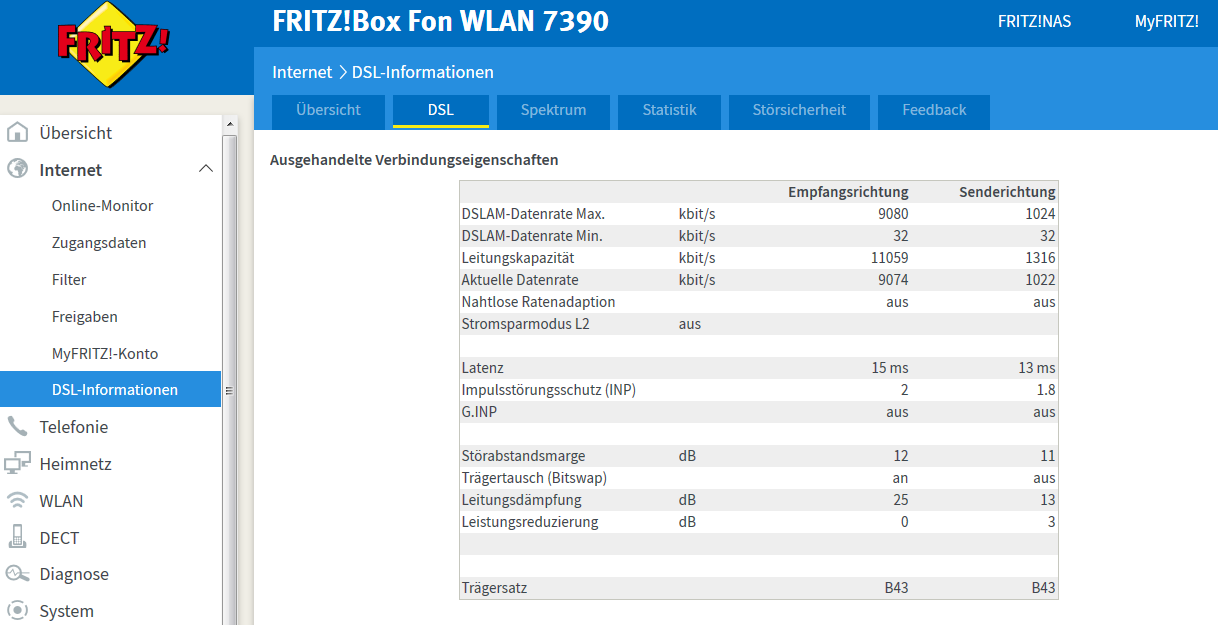This screenshot has width=1218, height=625.
Task: Click the Impulsstörungsschutz (INP) label
Action: 548,390
